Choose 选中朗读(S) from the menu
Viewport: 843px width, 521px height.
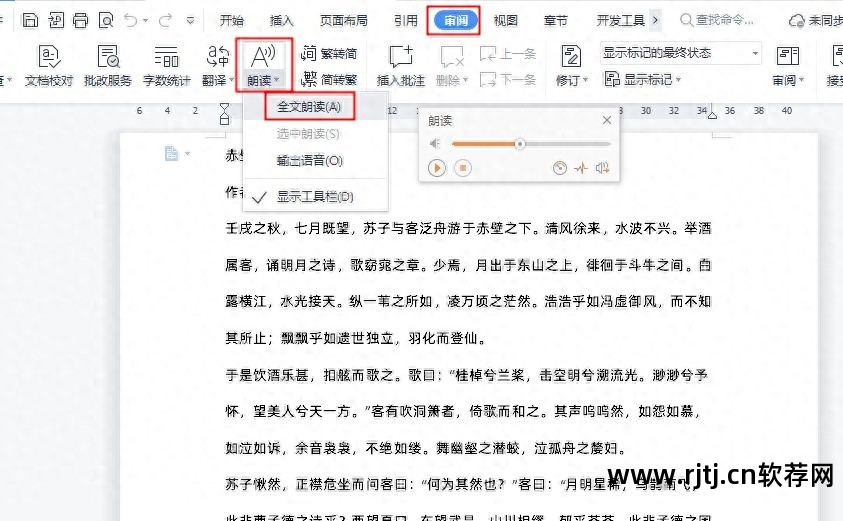[x=316, y=133]
